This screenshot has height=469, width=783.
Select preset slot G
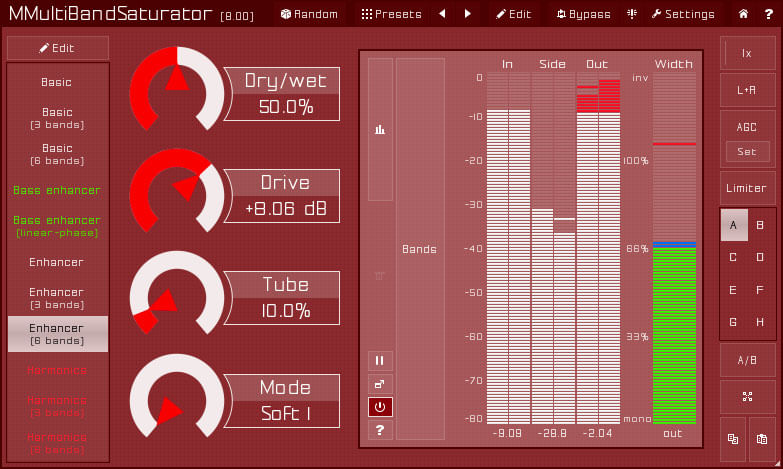(734, 322)
